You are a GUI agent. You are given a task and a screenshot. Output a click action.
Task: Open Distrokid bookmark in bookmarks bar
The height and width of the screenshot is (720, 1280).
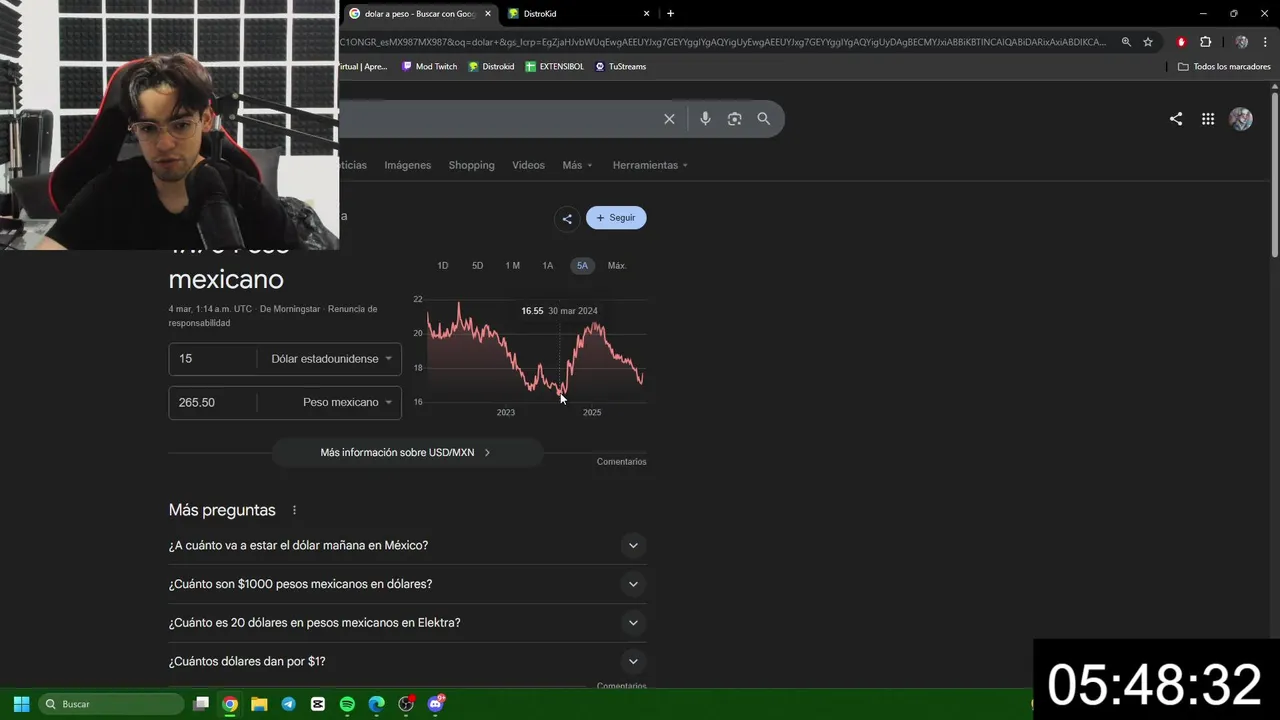[491, 67]
